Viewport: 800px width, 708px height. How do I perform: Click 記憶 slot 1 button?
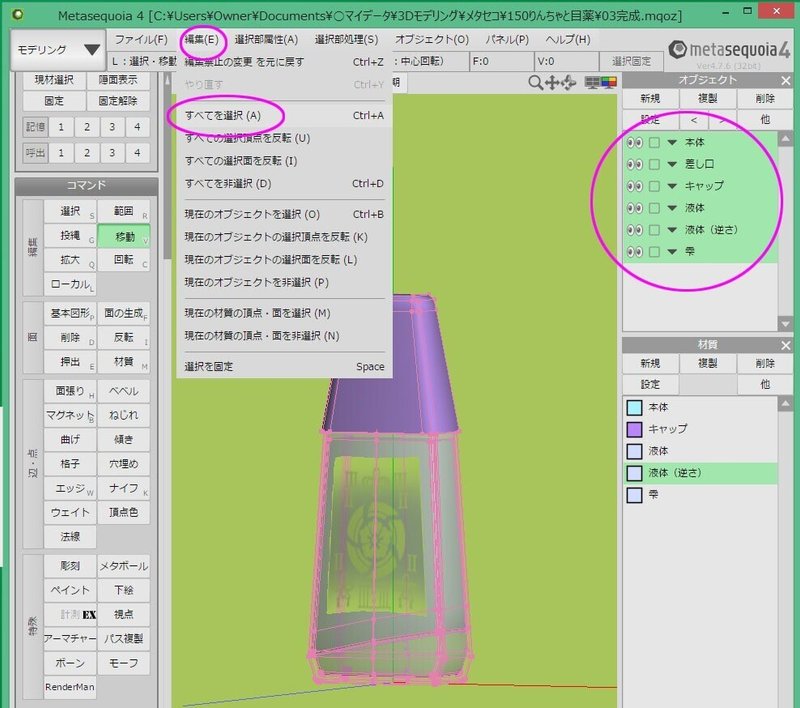point(61,127)
